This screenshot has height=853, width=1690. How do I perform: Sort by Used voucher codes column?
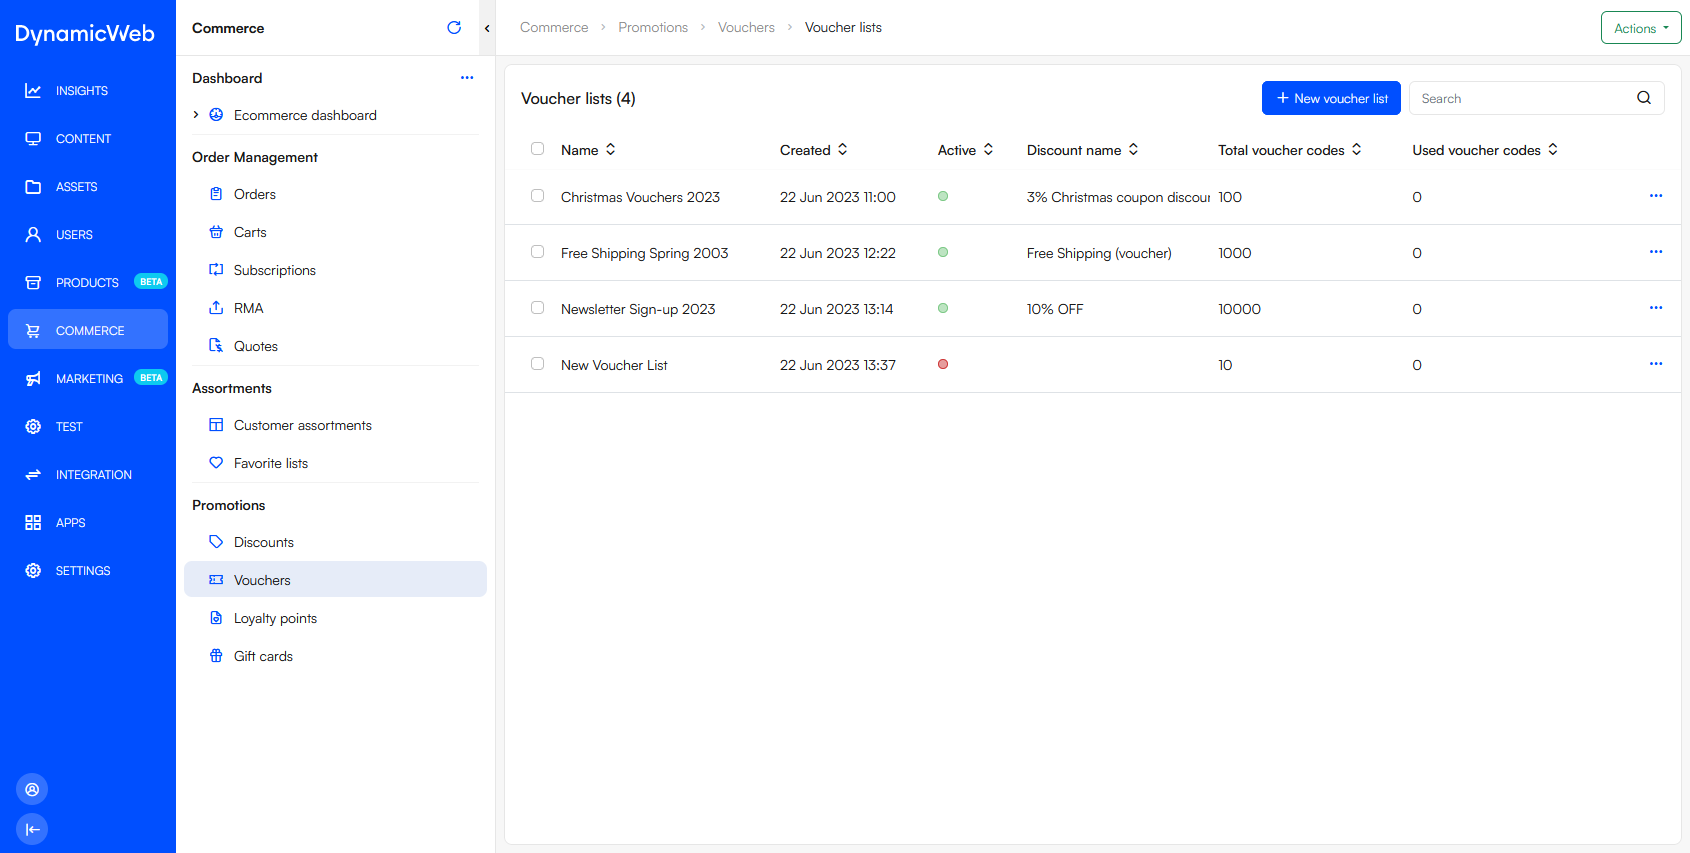point(1485,150)
